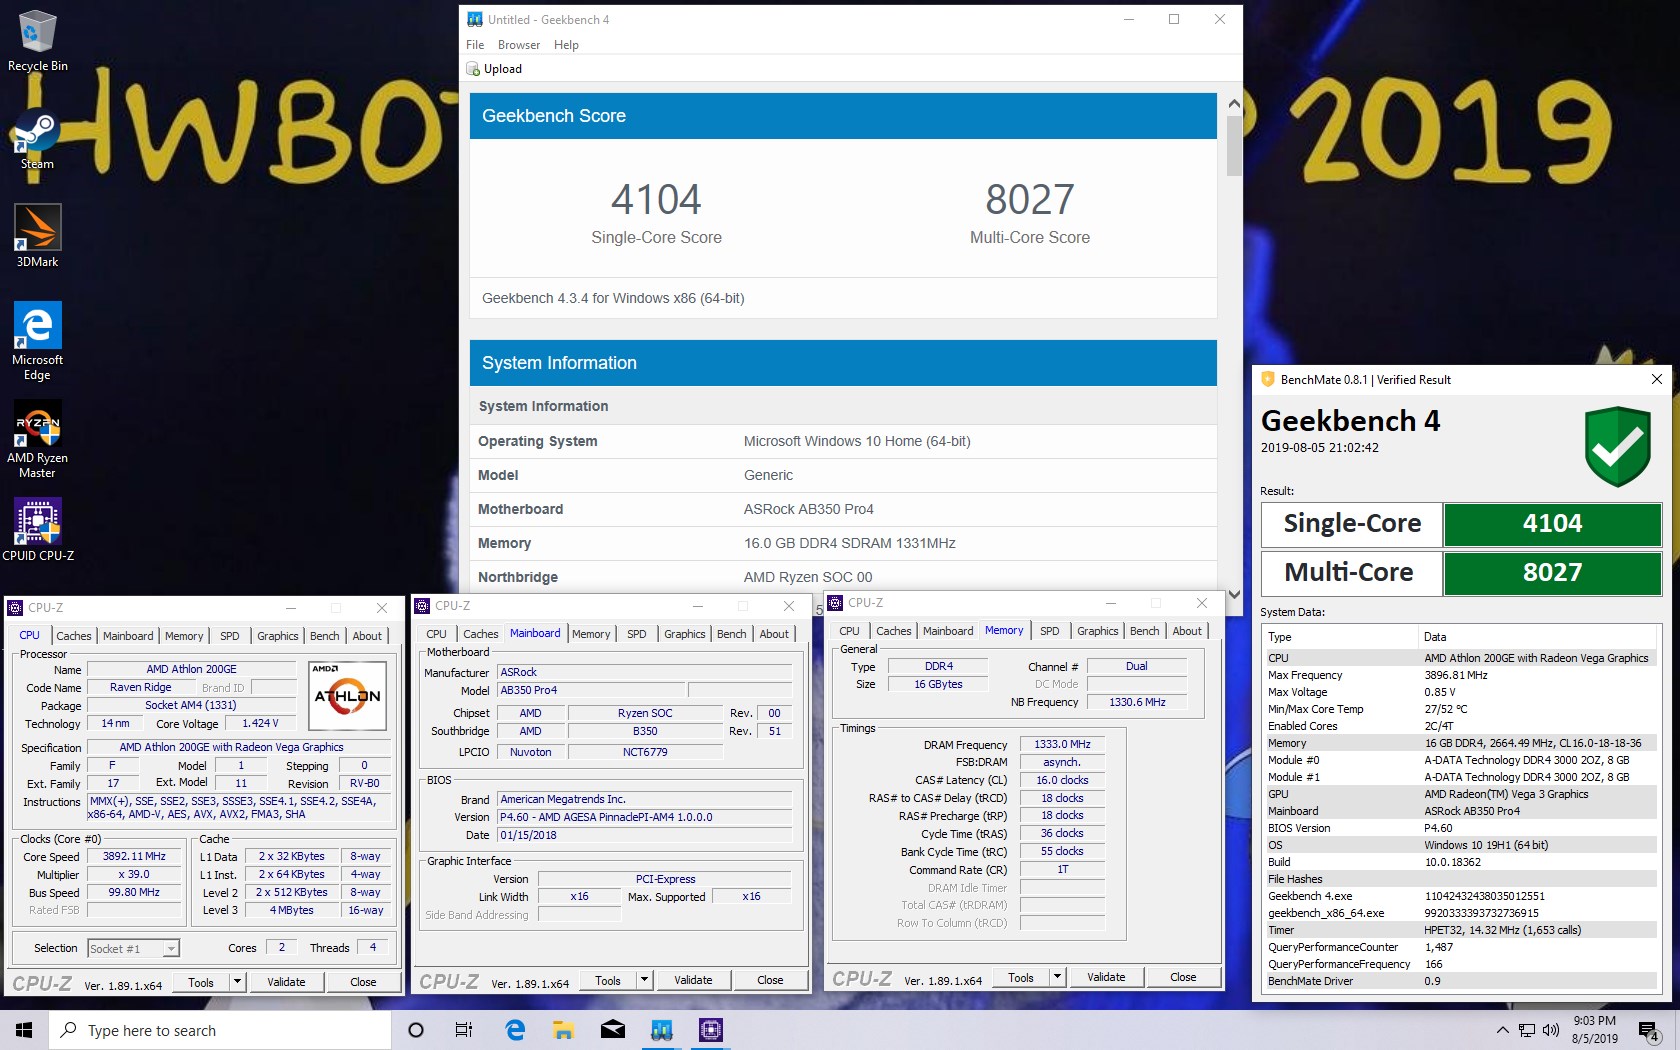Click the BenchMate shield icon in title bar
Image resolution: width=1680 pixels, height=1050 pixels.
1268,379
